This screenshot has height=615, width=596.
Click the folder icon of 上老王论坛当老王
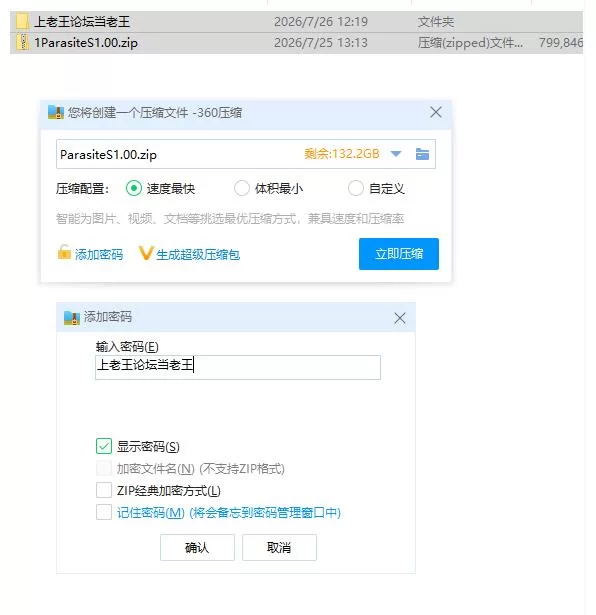(22, 21)
